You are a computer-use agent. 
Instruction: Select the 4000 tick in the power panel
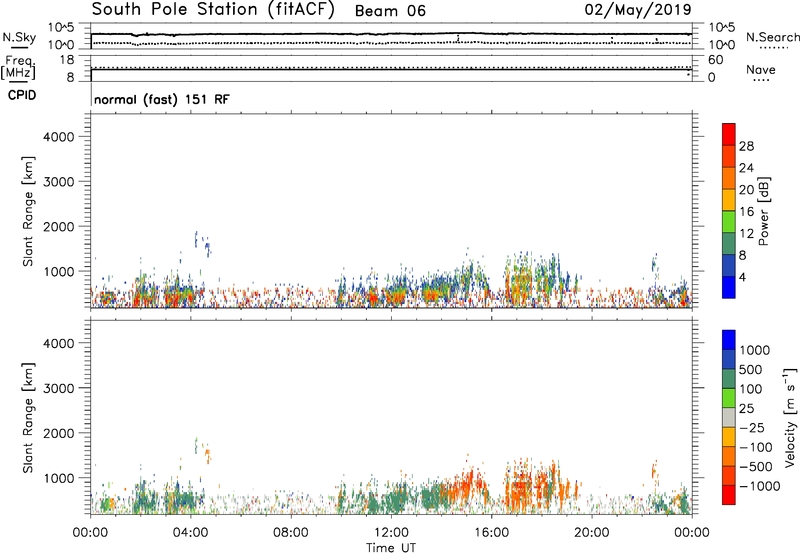(59, 137)
